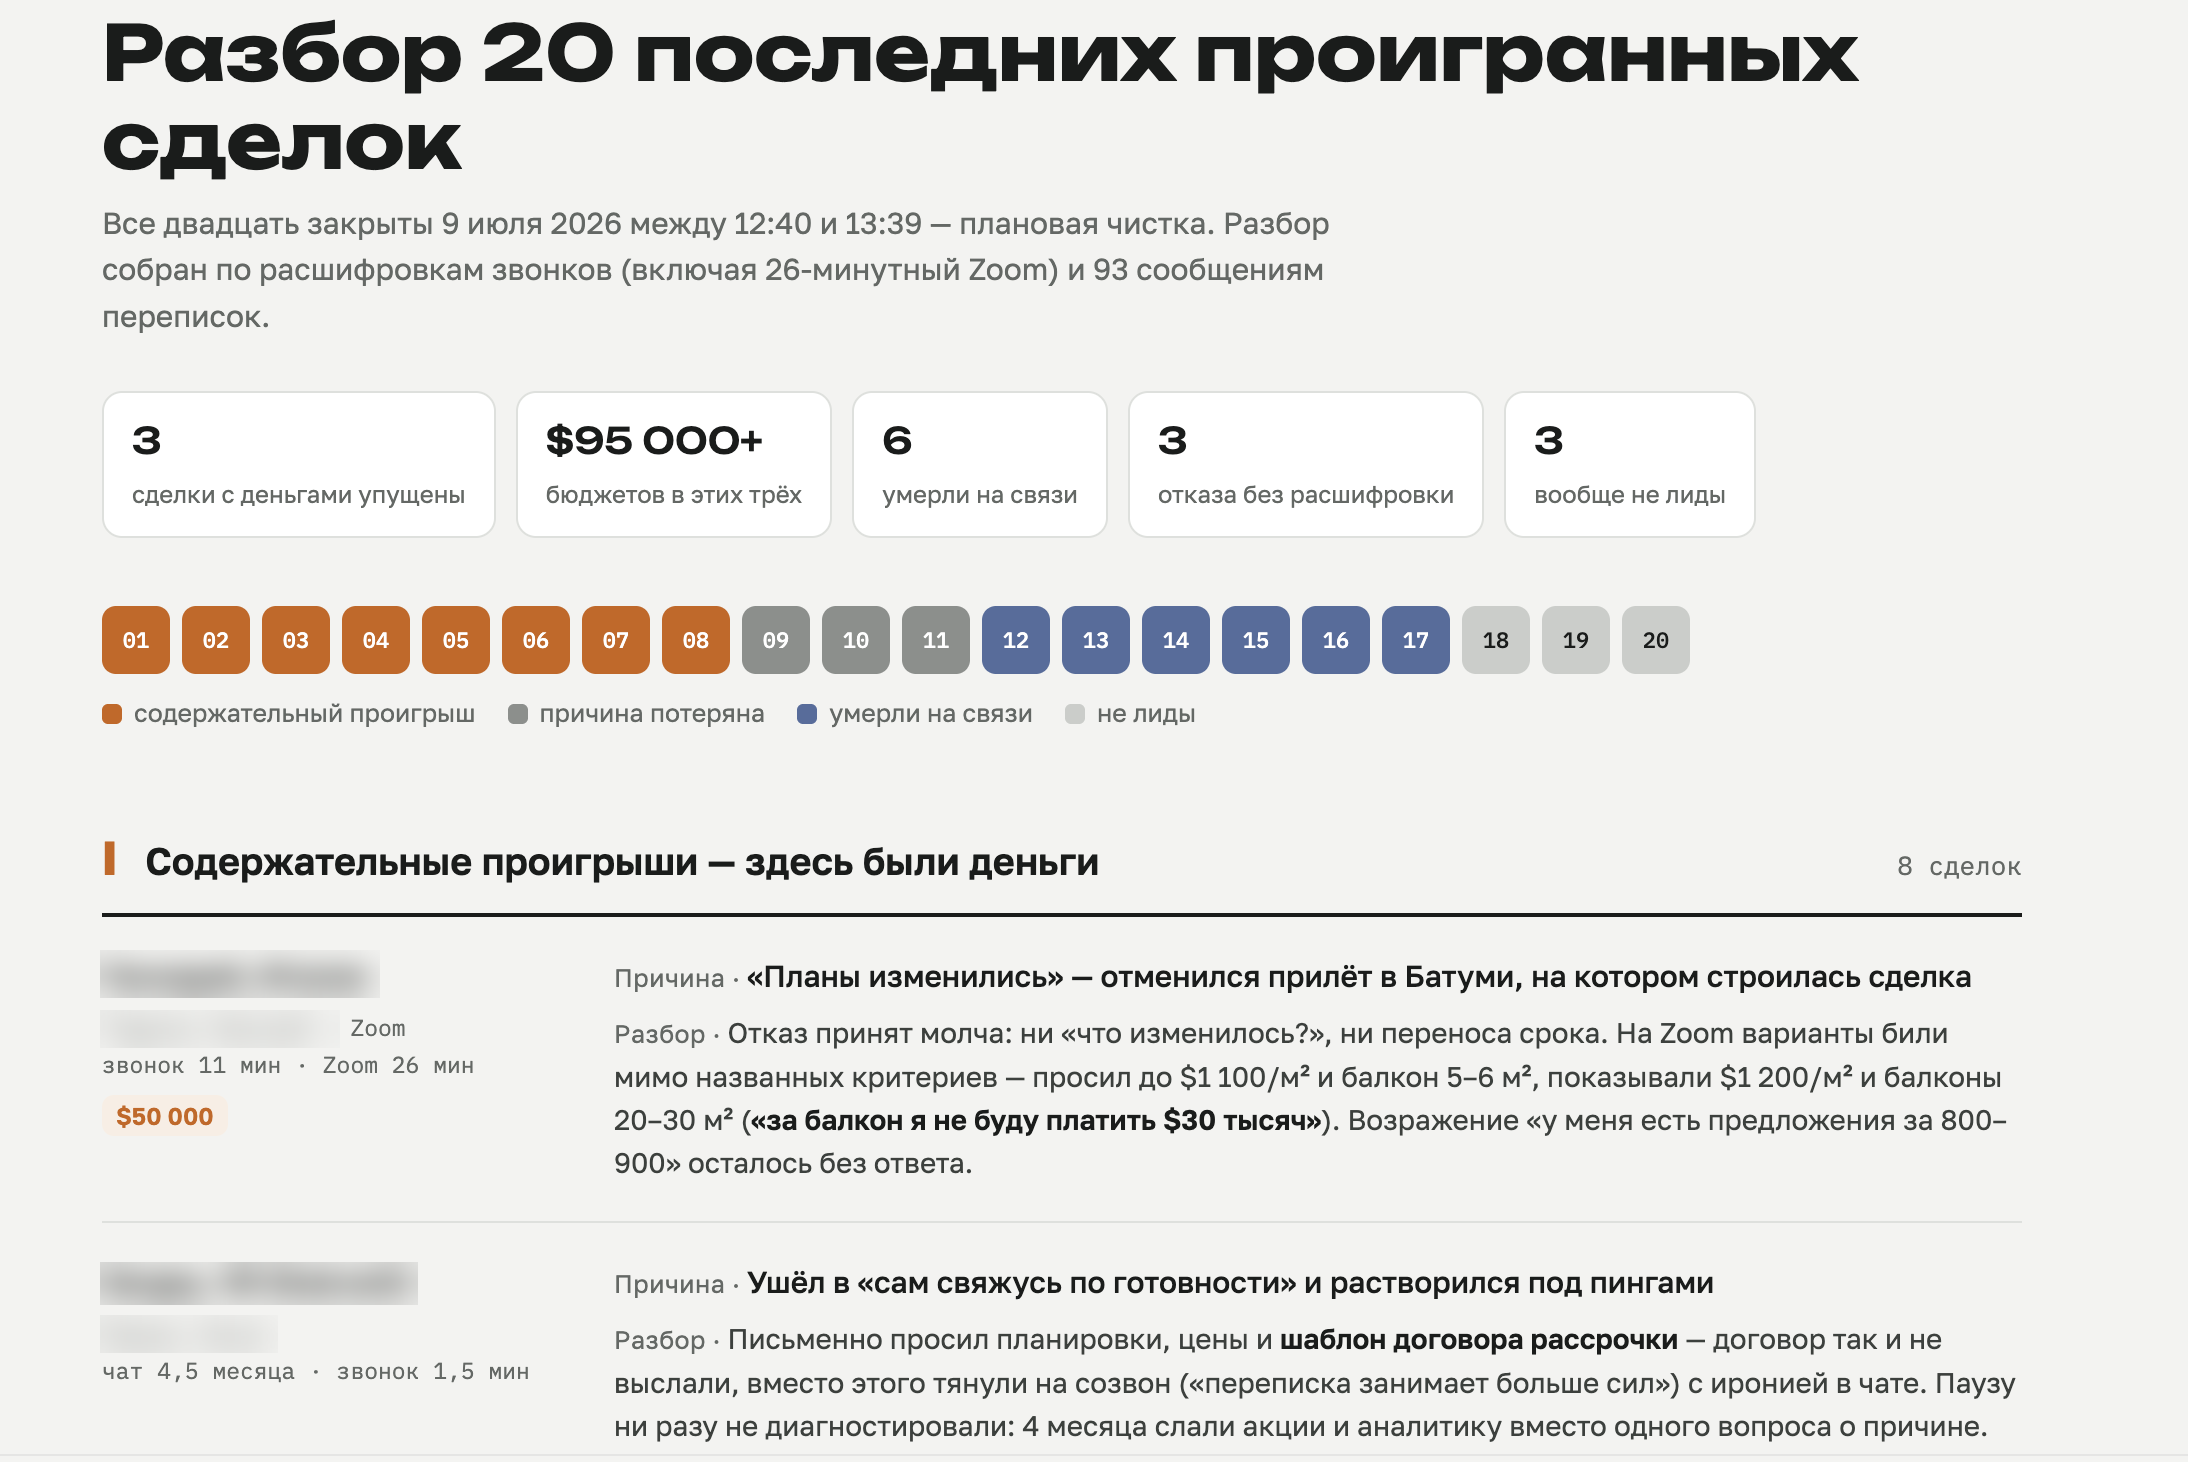
Task: Select gray deal chip 09
Action: 776,640
